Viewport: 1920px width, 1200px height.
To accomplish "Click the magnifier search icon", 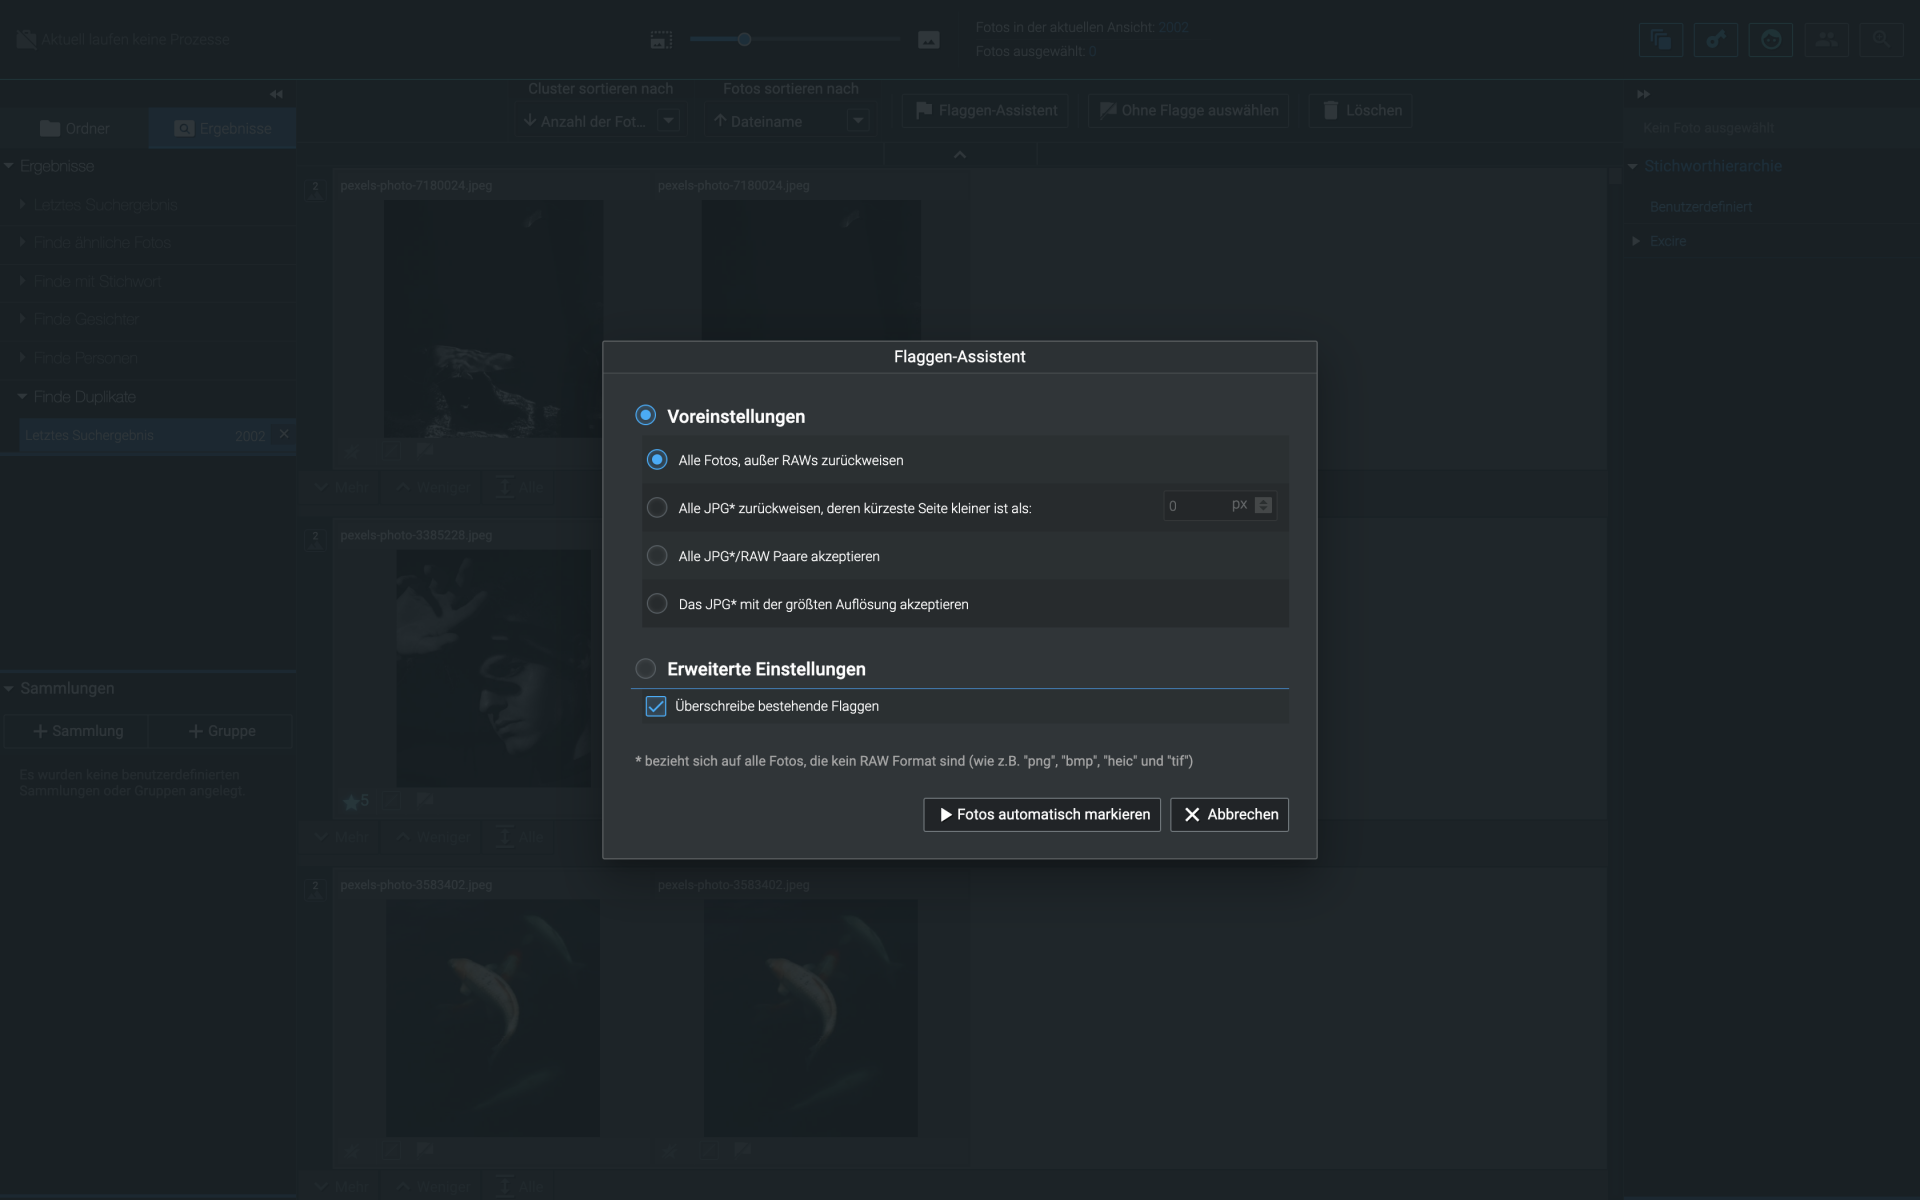I will pyautogui.click(x=1881, y=40).
